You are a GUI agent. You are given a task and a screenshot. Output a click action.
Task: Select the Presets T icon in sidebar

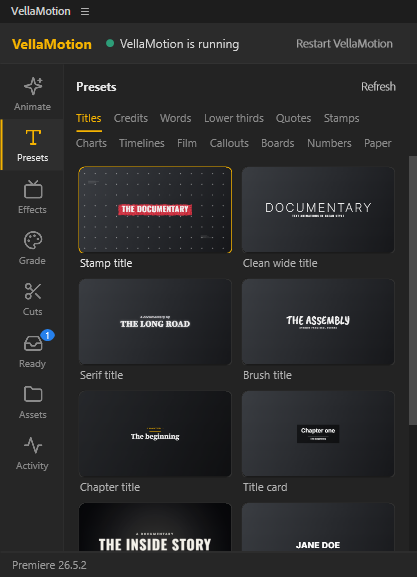coord(33,137)
